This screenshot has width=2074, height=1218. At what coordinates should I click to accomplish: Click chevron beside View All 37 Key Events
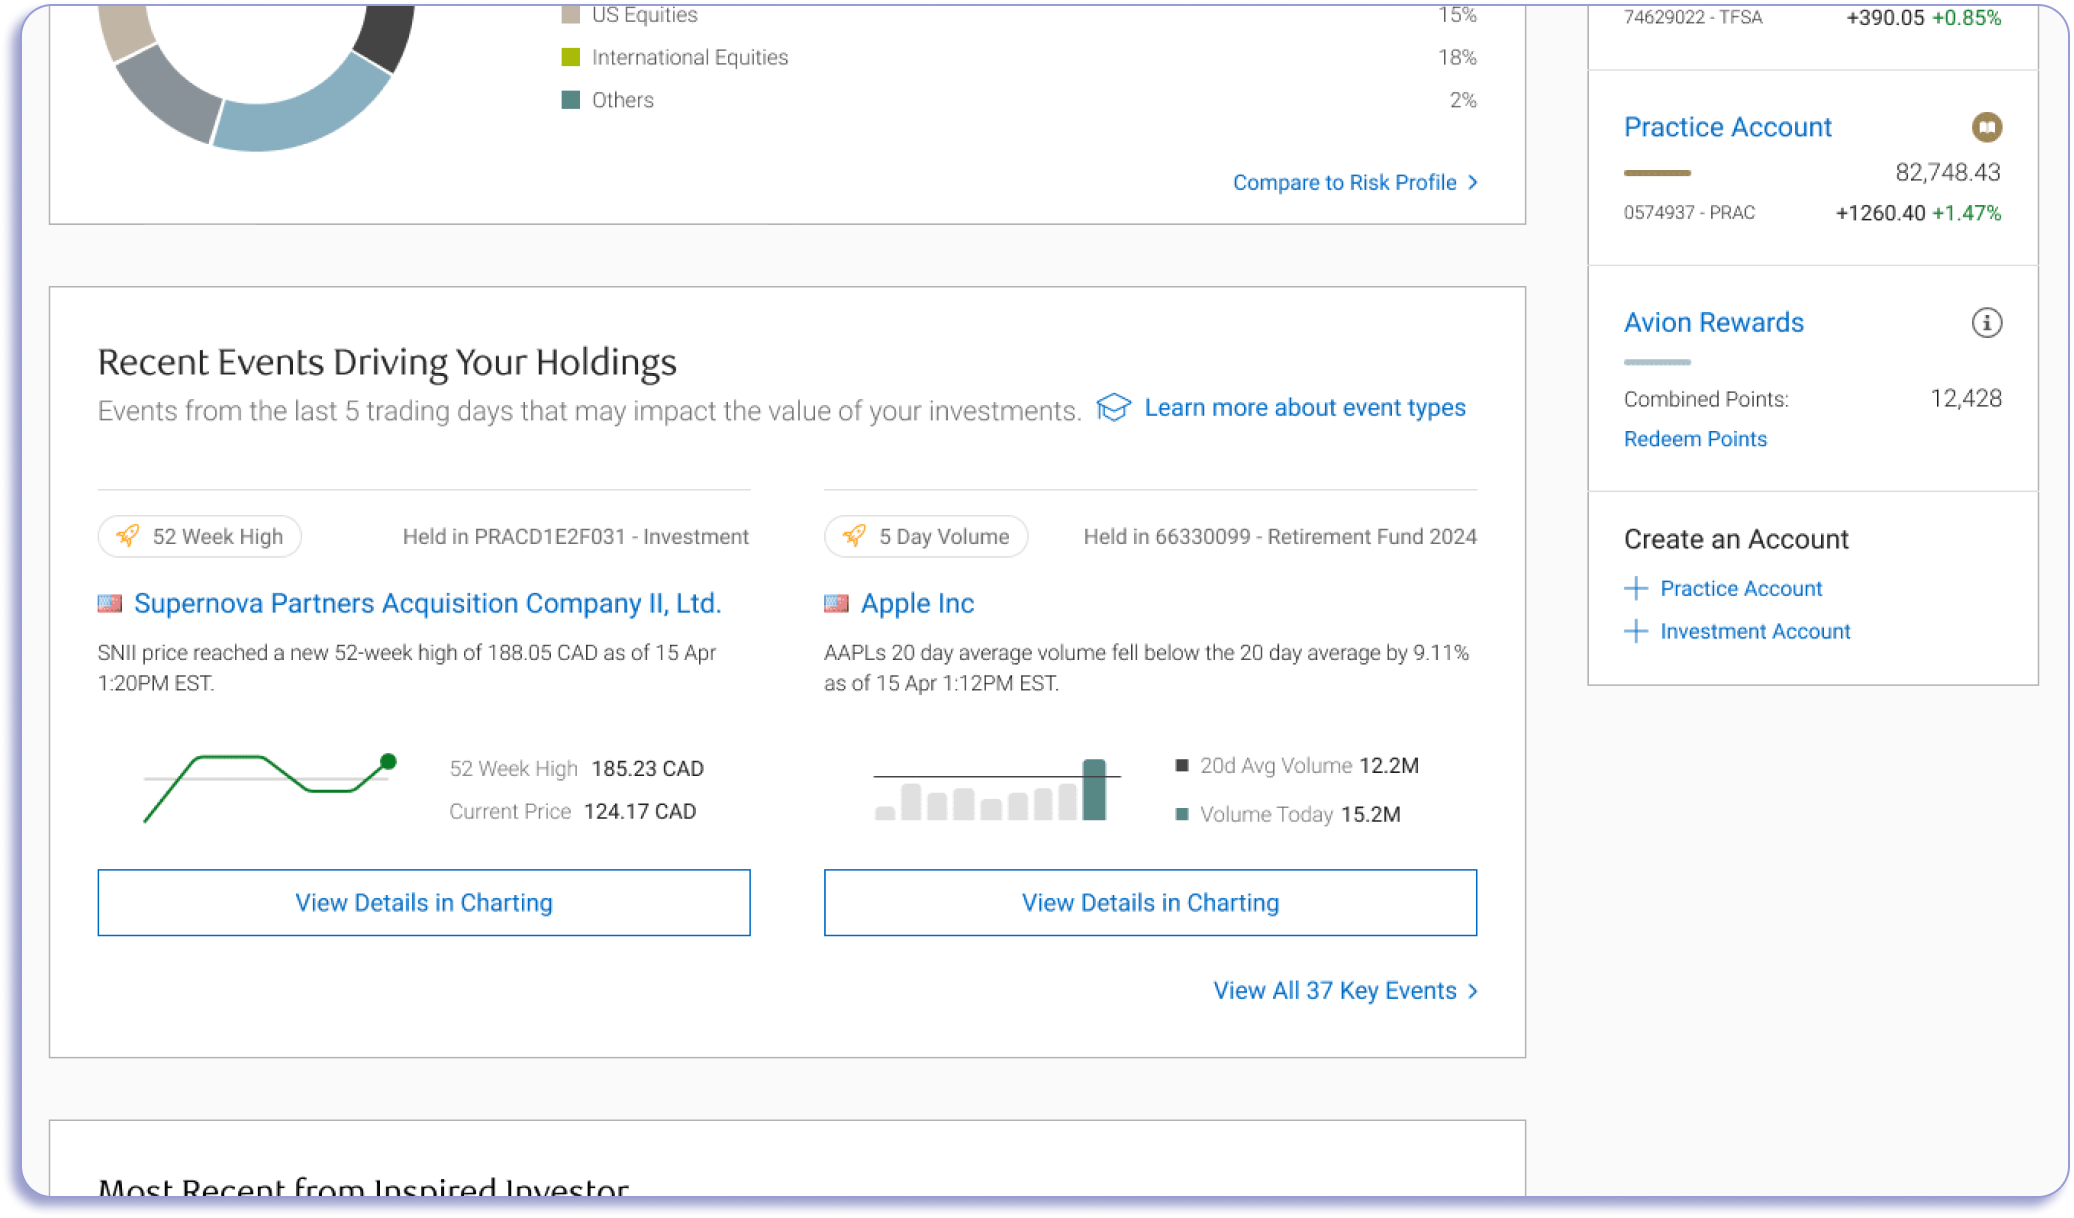coord(1473,991)
